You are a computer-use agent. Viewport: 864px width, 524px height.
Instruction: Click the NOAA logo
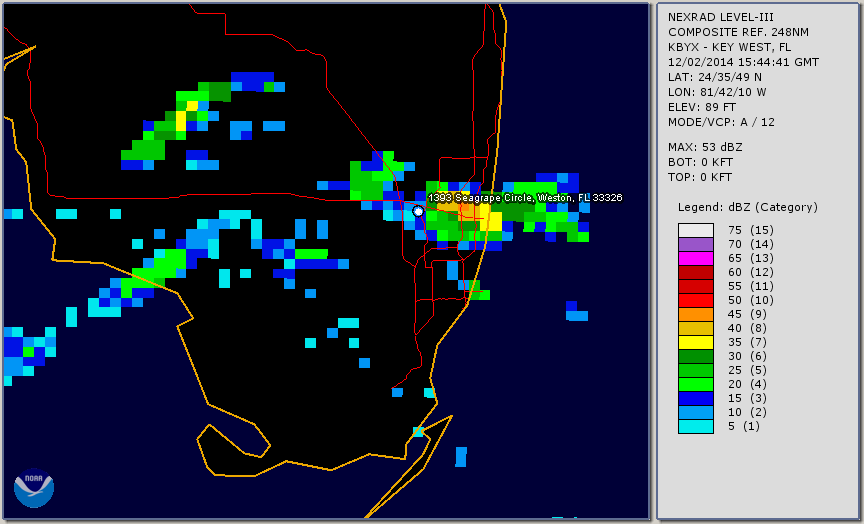pyautogui.click(x=34, y=488)
